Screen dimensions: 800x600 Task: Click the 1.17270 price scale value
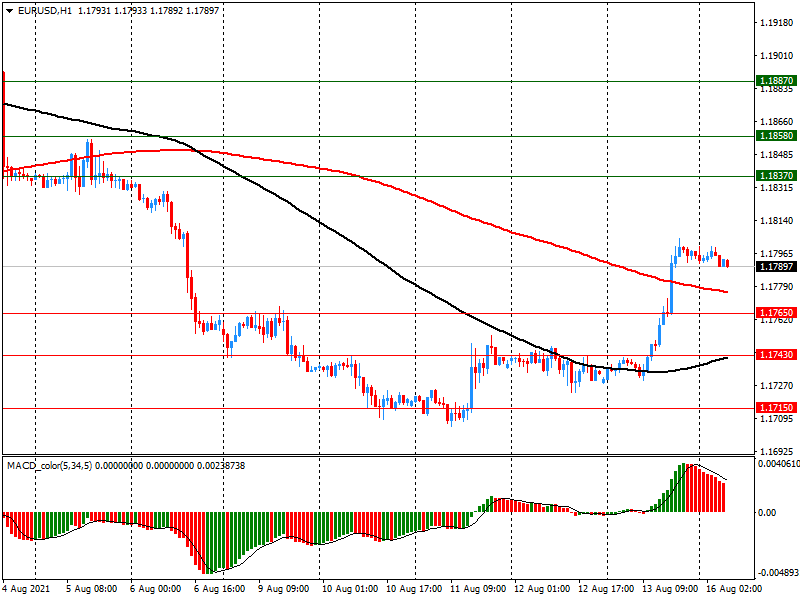click(x=777, y=385)
